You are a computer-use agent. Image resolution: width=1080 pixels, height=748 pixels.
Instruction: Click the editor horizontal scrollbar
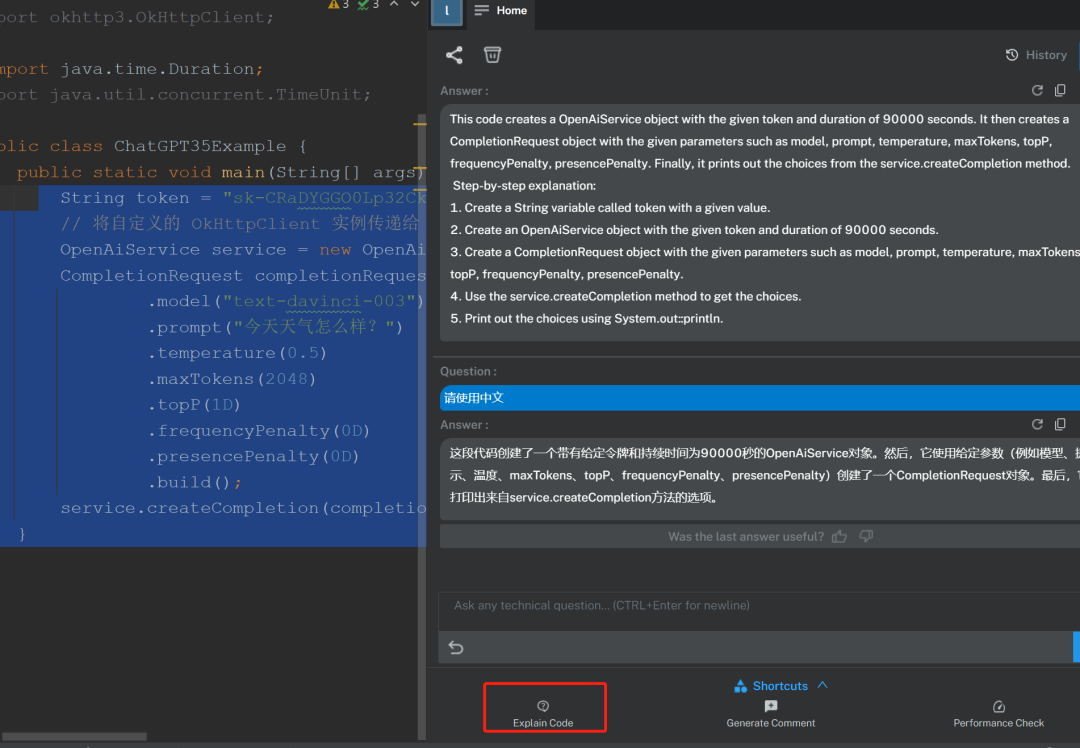pyautogui.click(x=74, y=737)
